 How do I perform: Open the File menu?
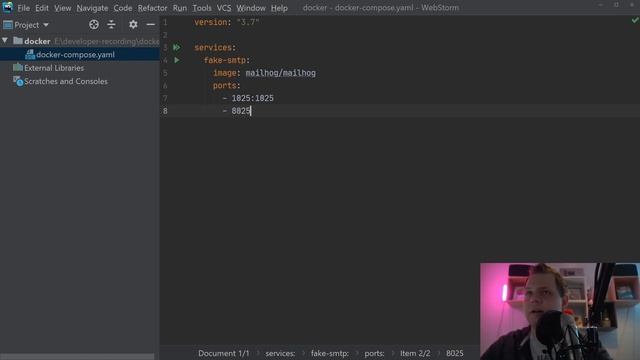point(23,8)
